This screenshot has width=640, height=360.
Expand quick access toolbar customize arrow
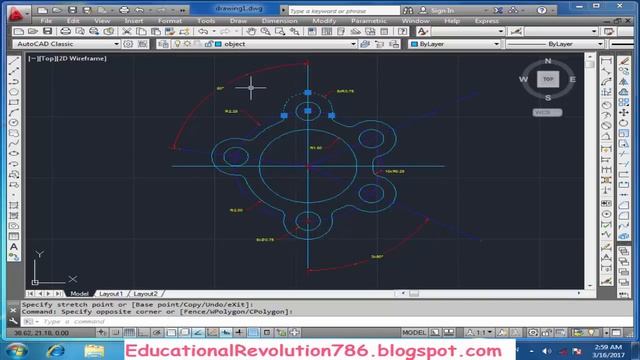point(183,10)
